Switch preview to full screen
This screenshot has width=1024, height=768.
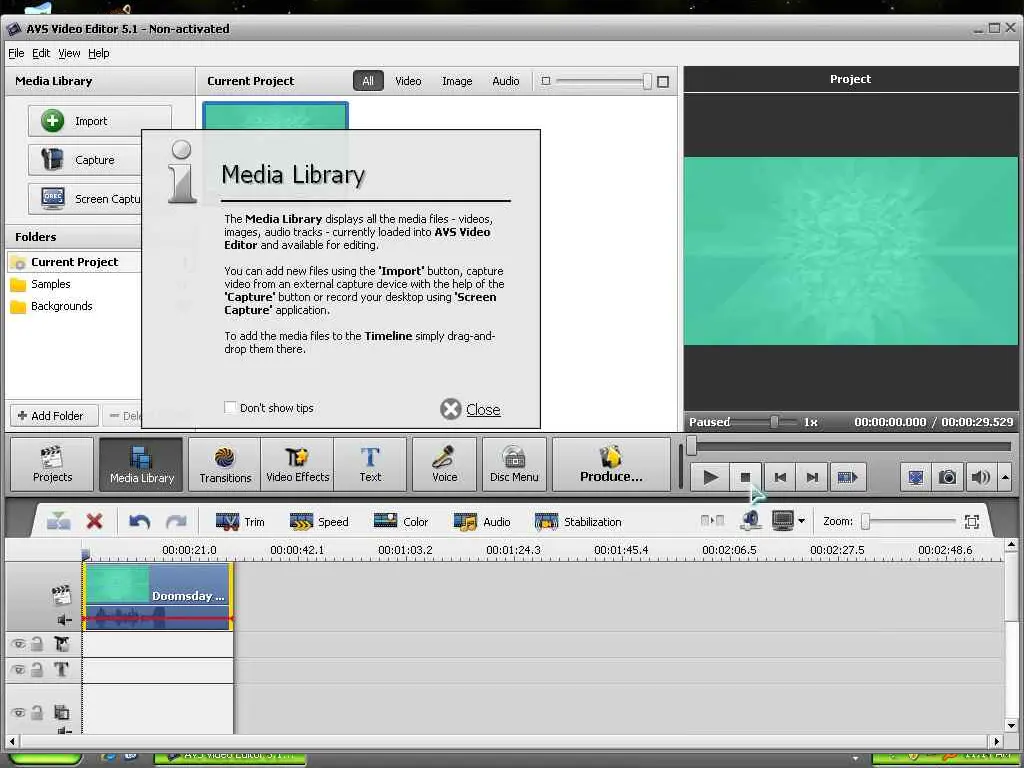click(x=916, y=477)
